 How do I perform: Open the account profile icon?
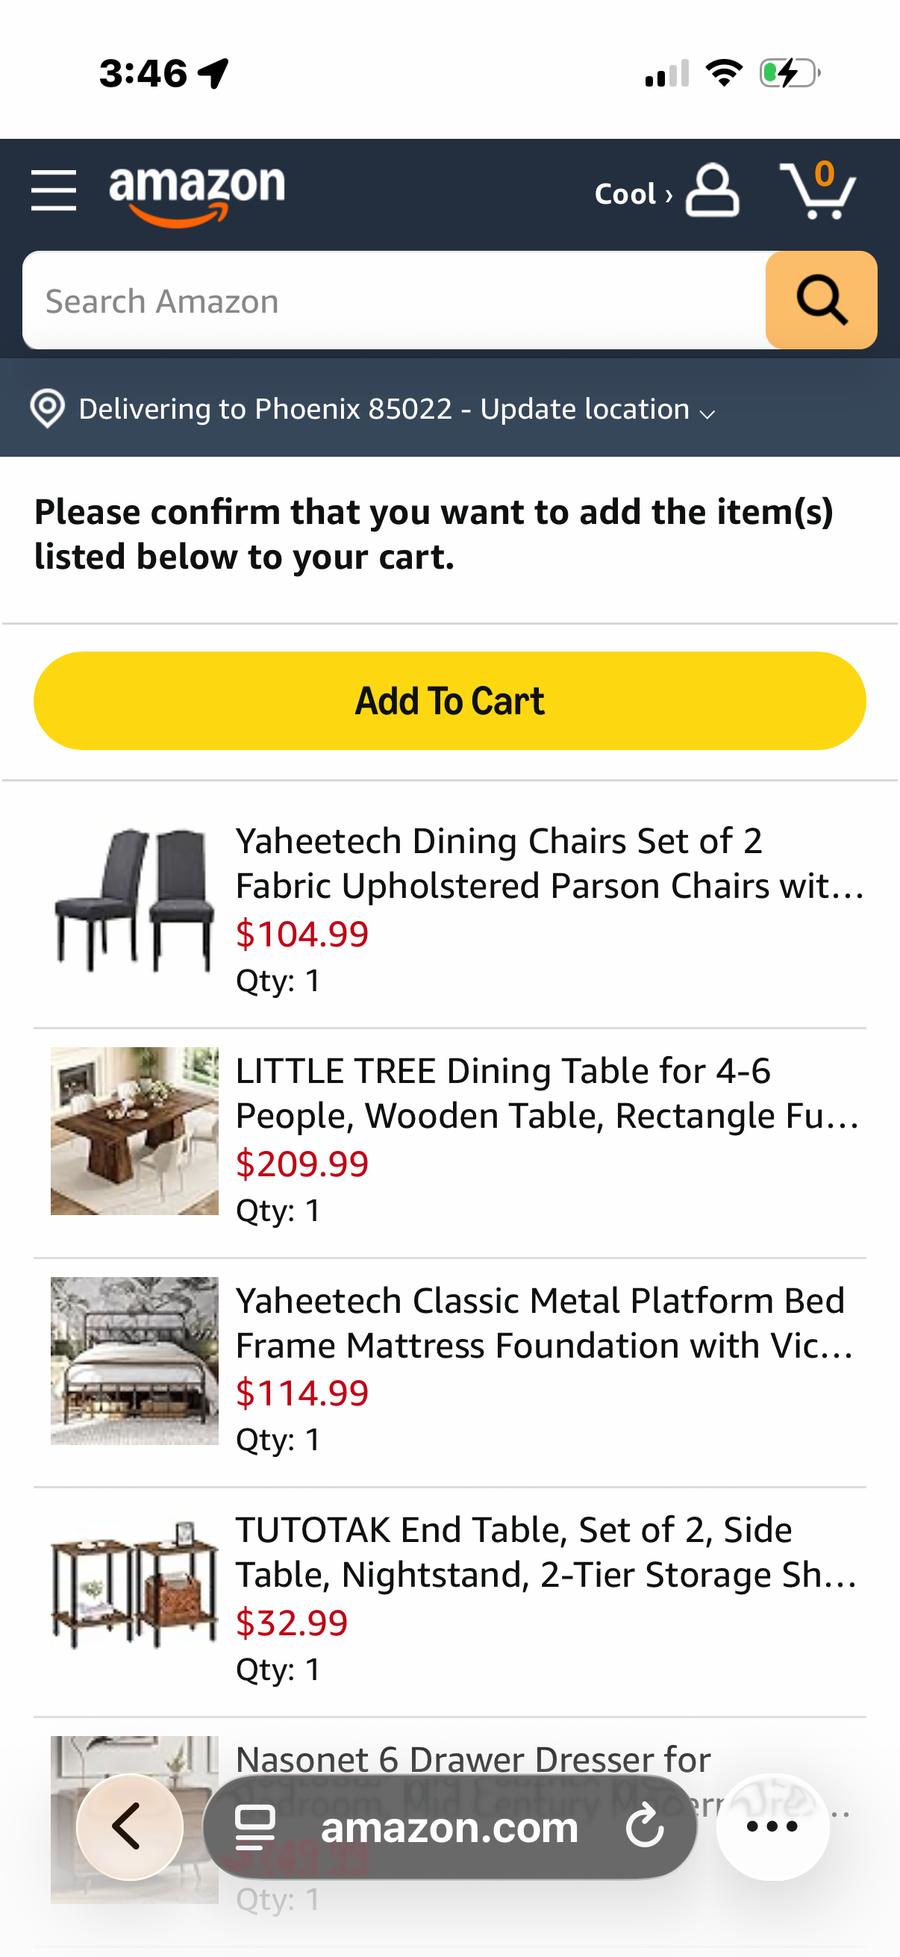coord(712,191)
